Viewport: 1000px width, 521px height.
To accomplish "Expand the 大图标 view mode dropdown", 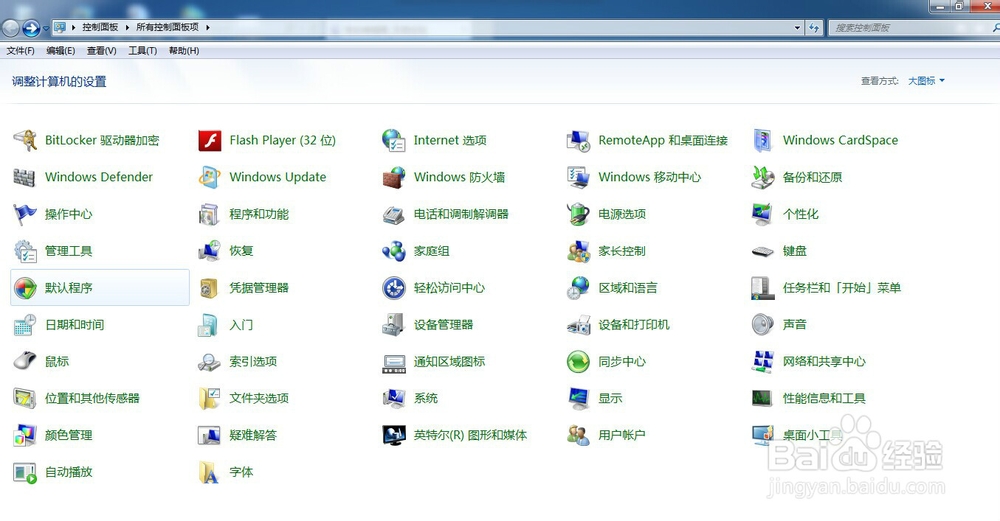I will pyautogui.click(x=926, y=81).
